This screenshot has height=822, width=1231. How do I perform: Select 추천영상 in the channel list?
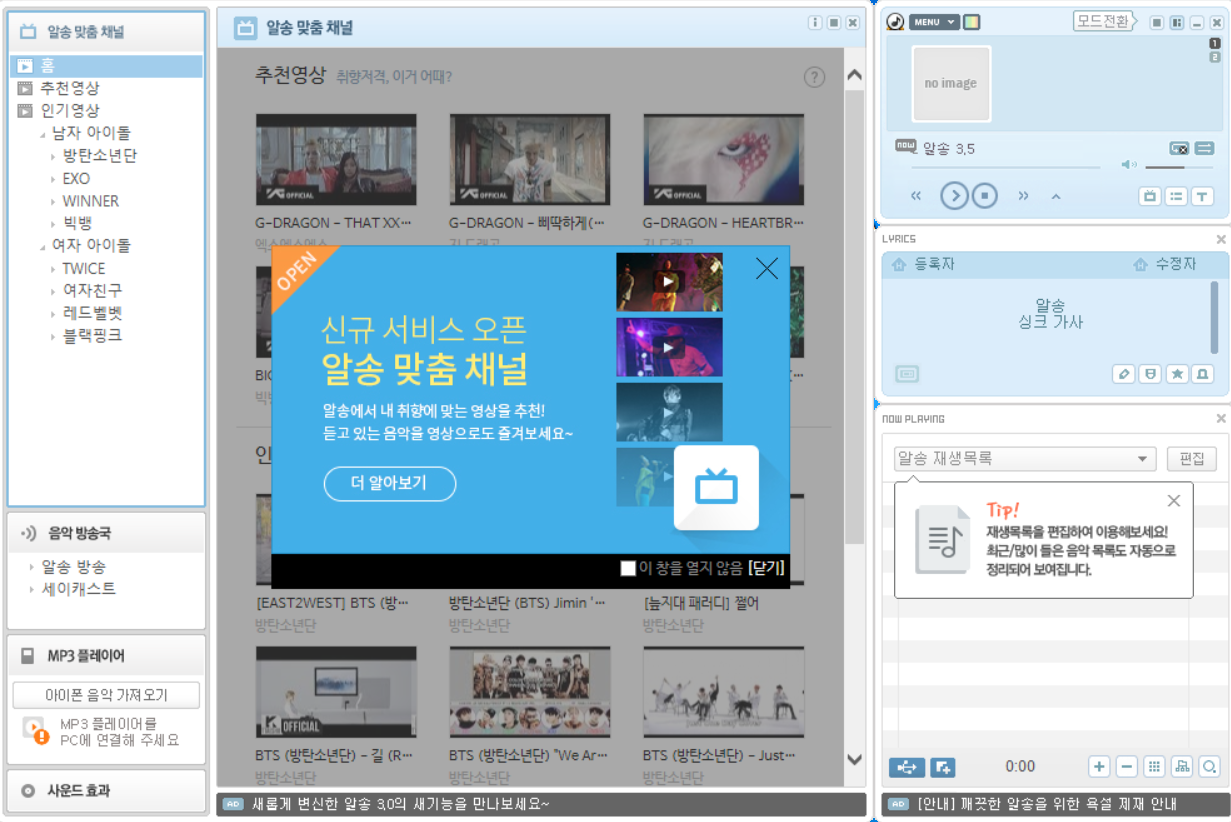pyautogui.click(x=70, y=88)
